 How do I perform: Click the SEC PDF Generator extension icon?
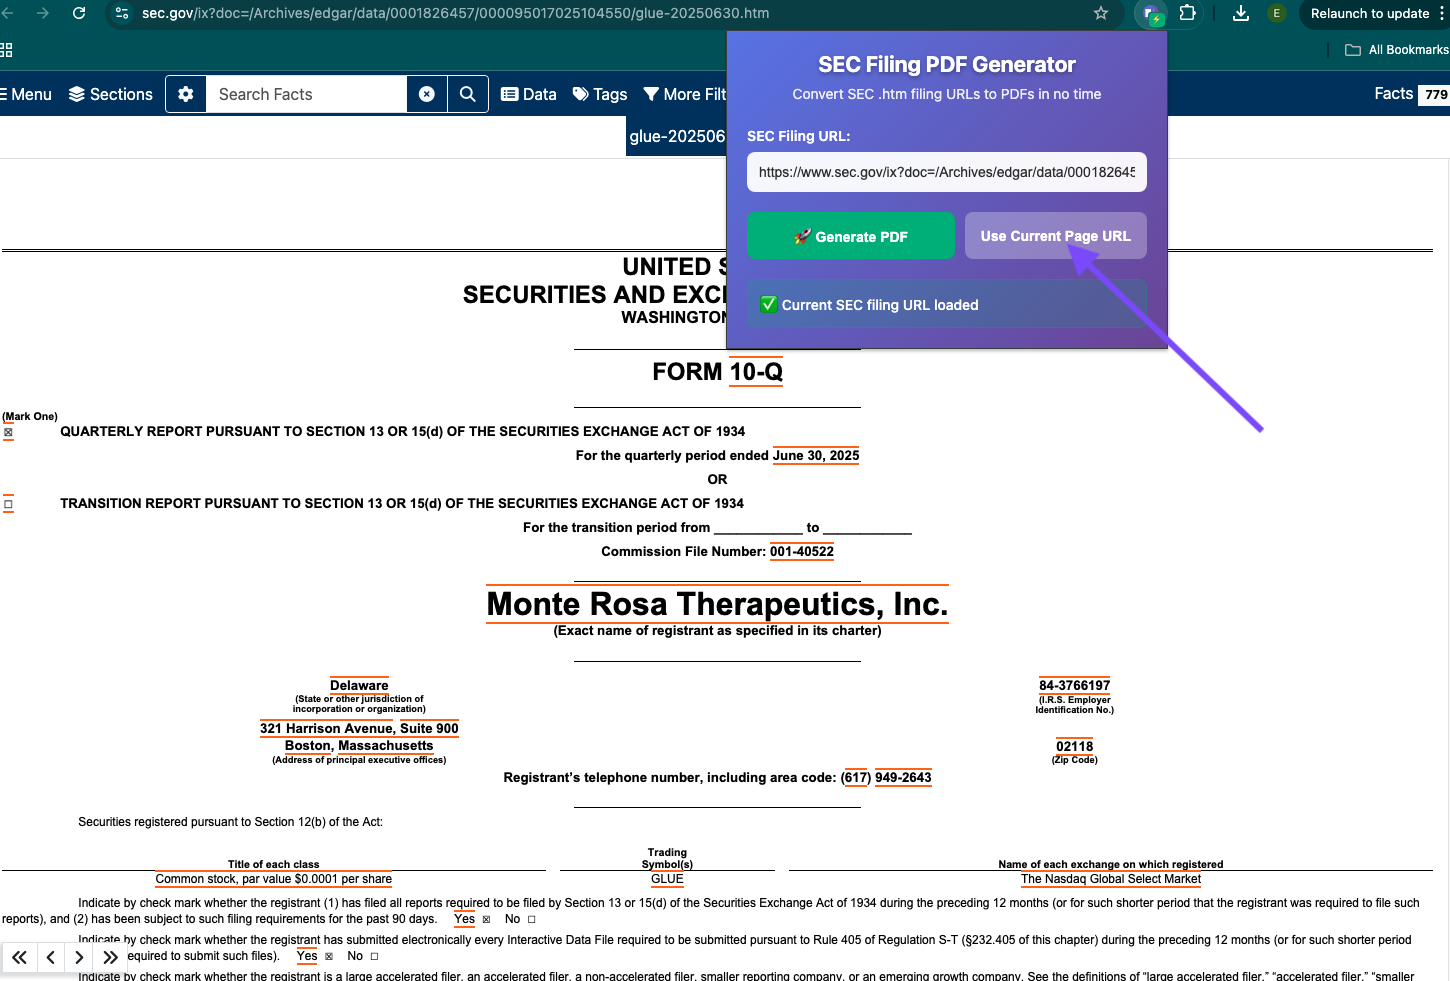1152,14
